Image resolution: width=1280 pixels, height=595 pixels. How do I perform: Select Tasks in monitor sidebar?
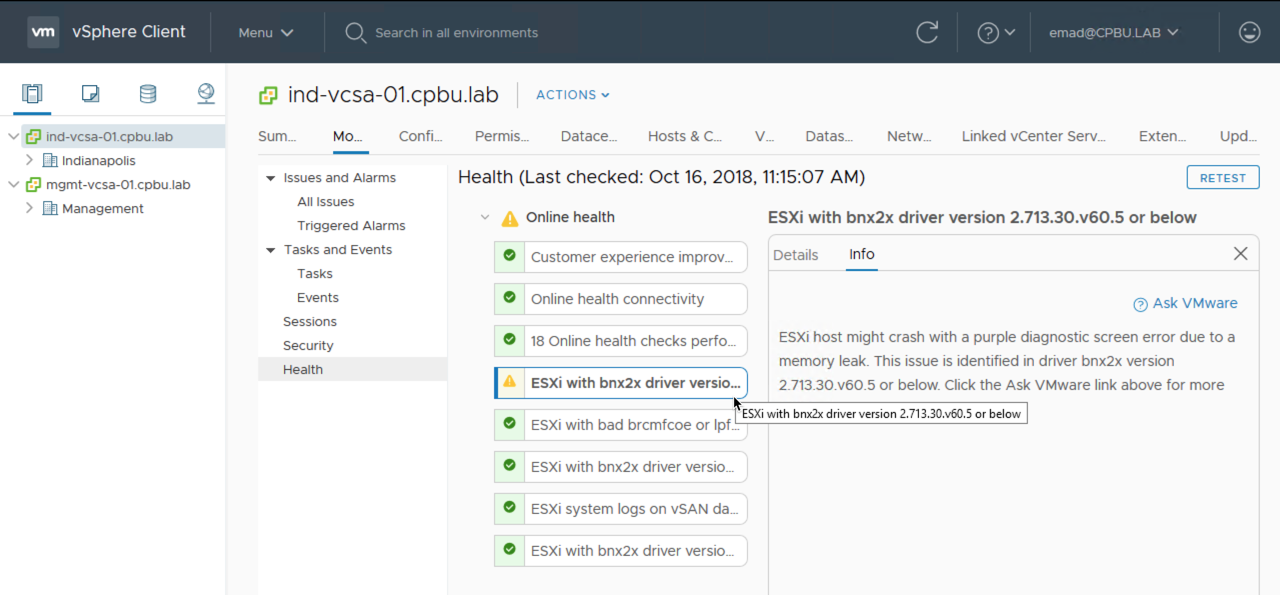tap(315, 274)
